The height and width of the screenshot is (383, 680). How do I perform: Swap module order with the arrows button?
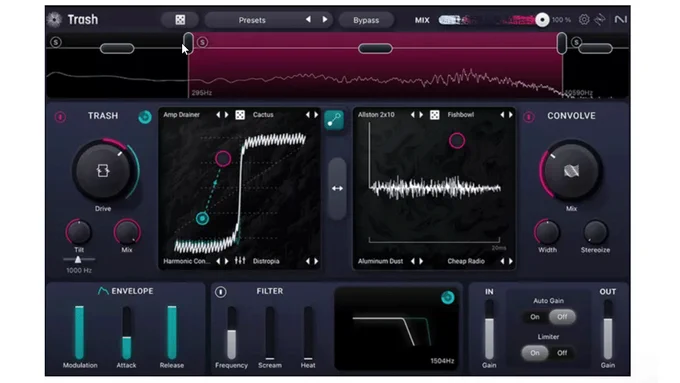click(x=337, y=188)
